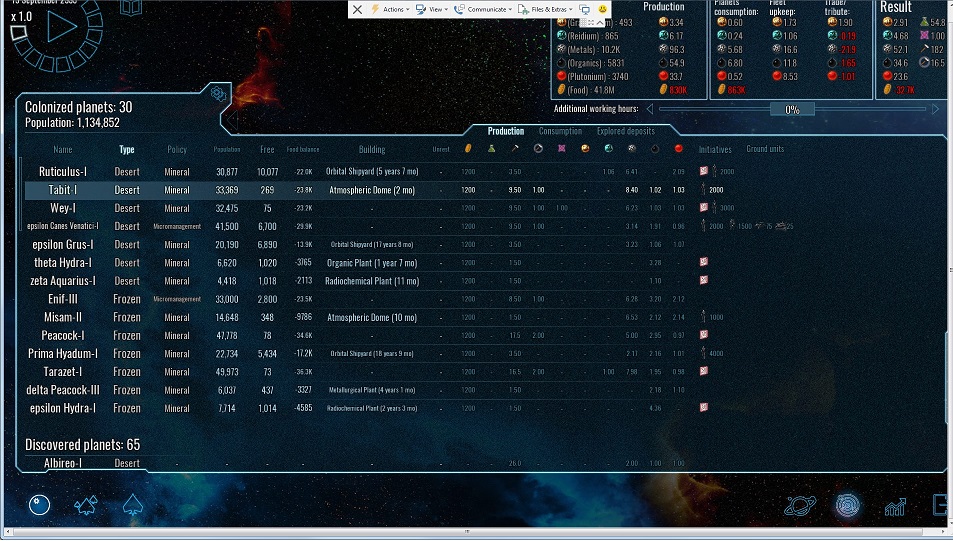Click Micromanagement policy for Enif-III
The image size is (953, 541).
[177, 299]
